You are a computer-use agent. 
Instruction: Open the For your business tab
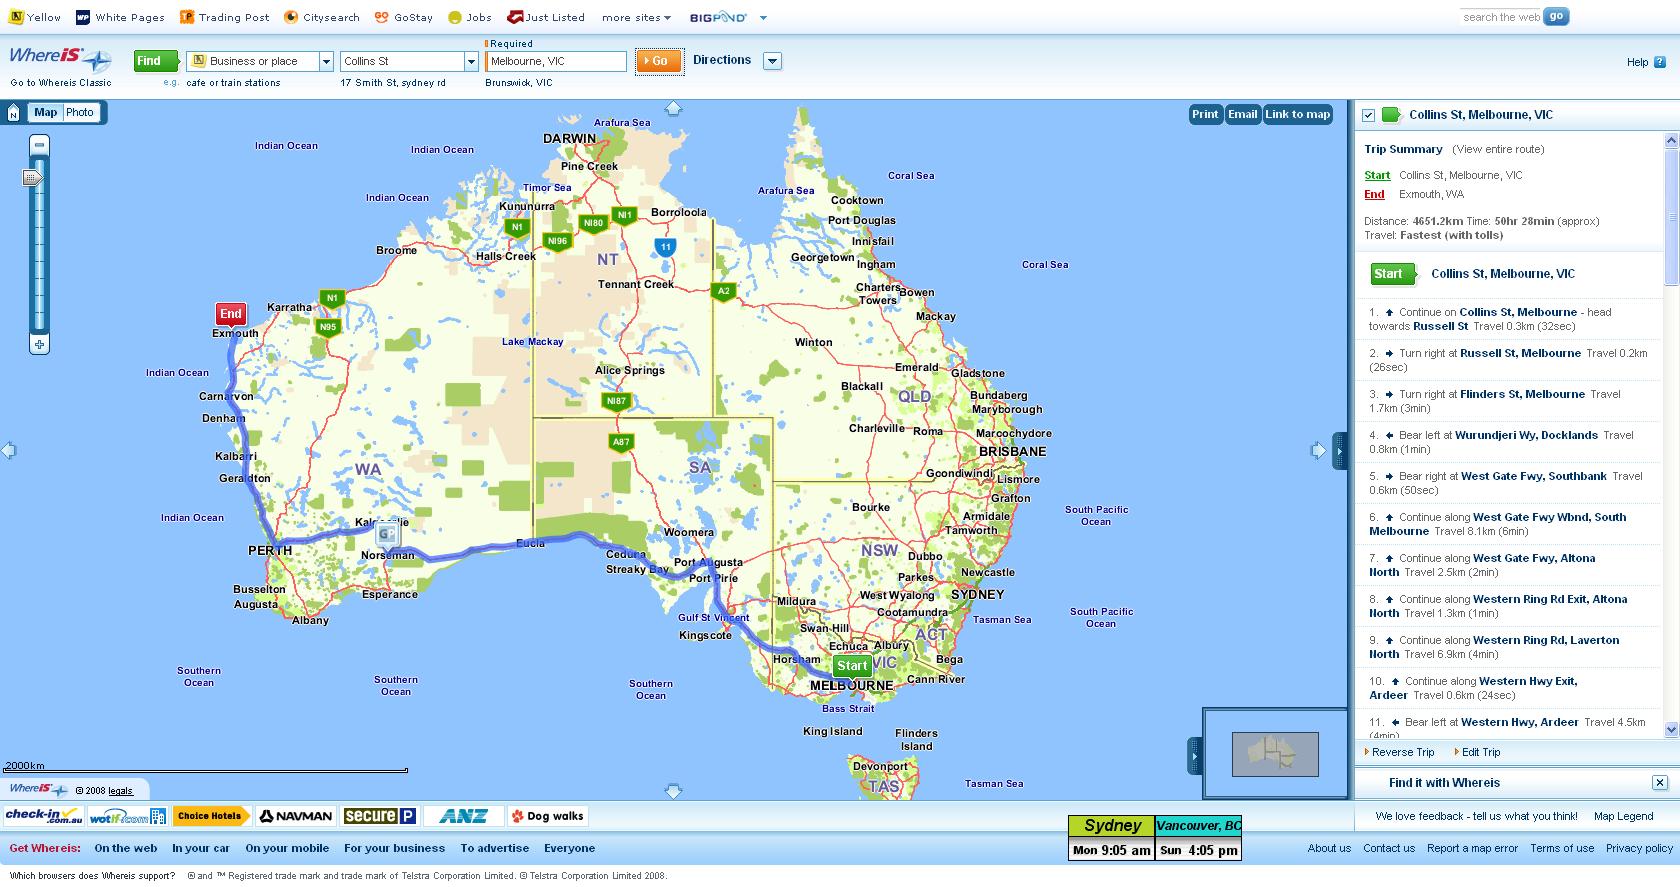pyautogui.click(x=395, y=849)
